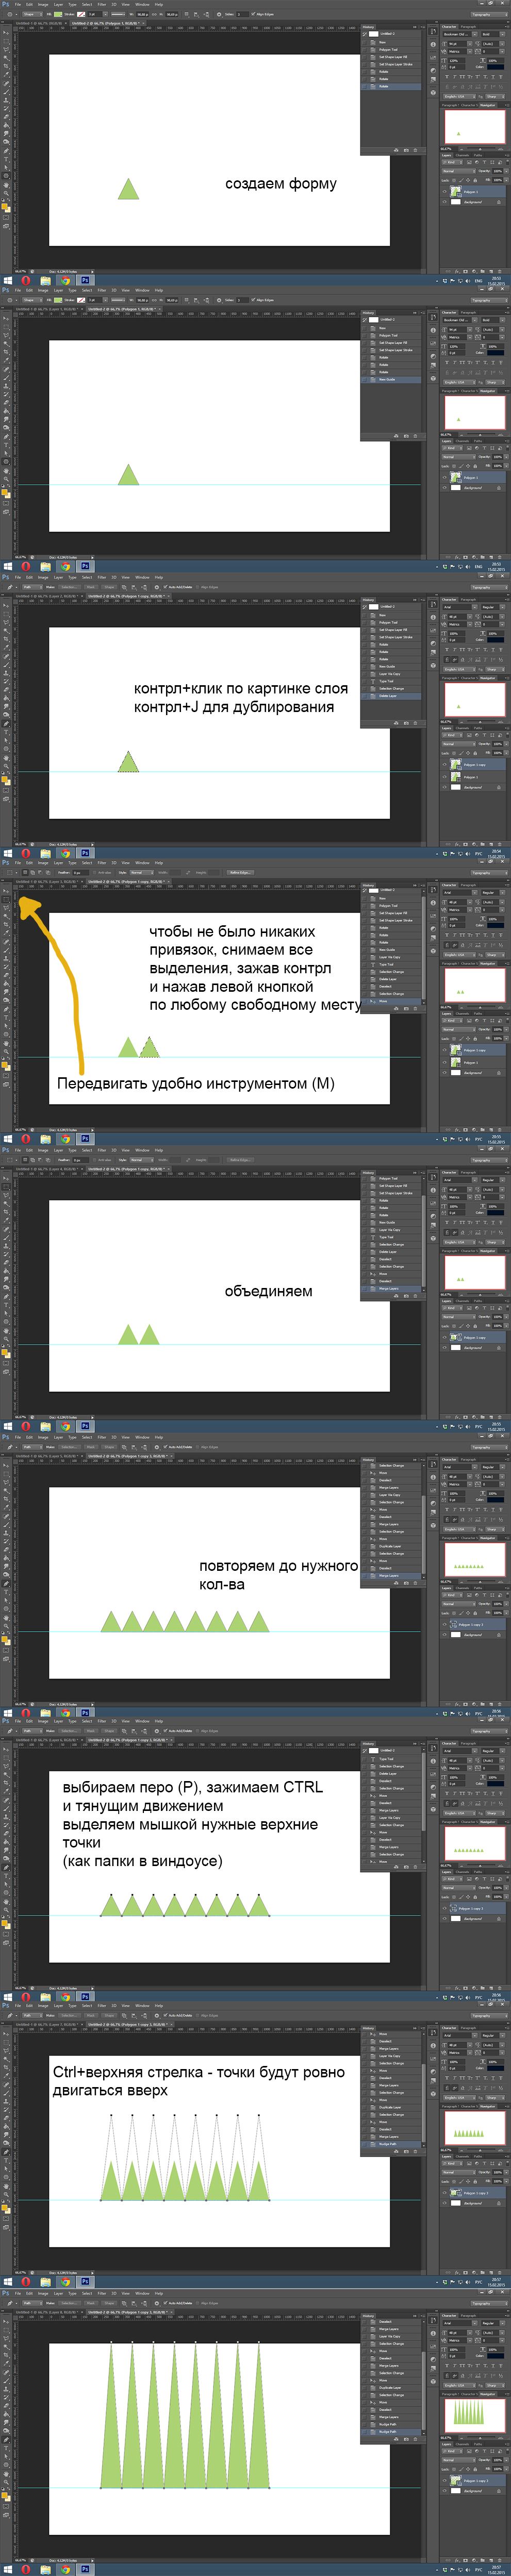Pick the Type tool in the topmost toolbar
Image resolution: width=511 pixels, height=2576 pixels.
click(x=6, y=159)
